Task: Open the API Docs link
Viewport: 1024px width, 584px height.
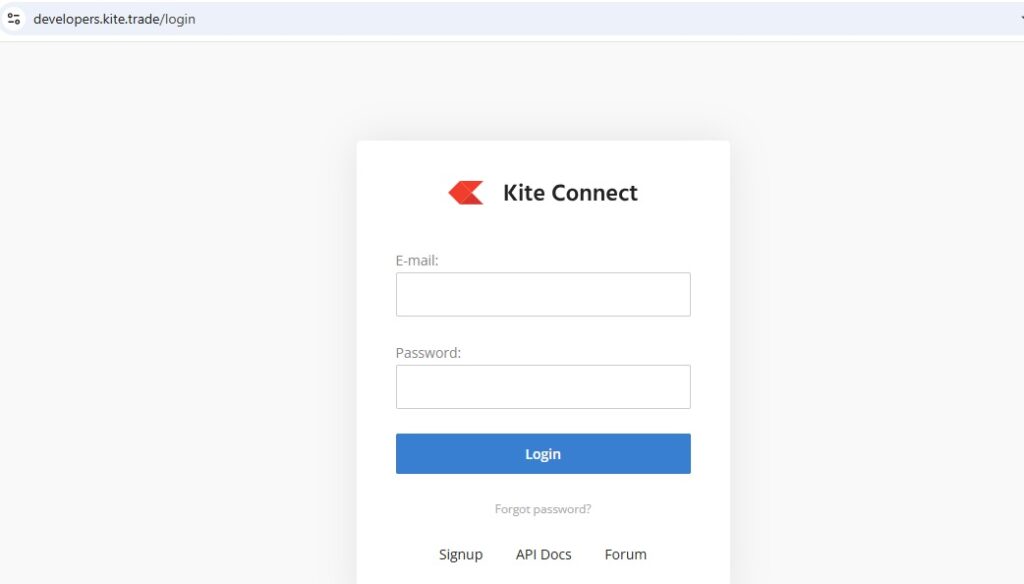Action: [x=543, y=554]
